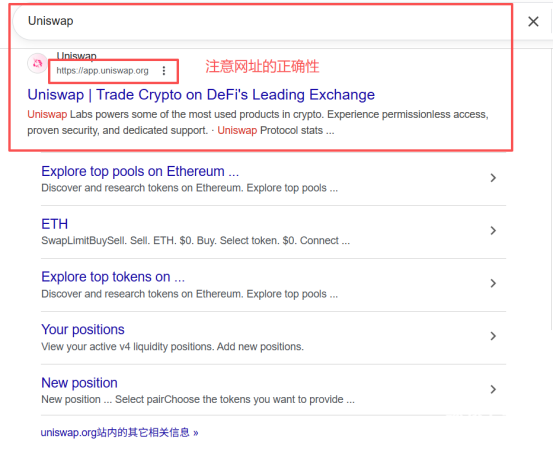
Task: Expand the chevron for Explore top pools row
Action: 493,178
